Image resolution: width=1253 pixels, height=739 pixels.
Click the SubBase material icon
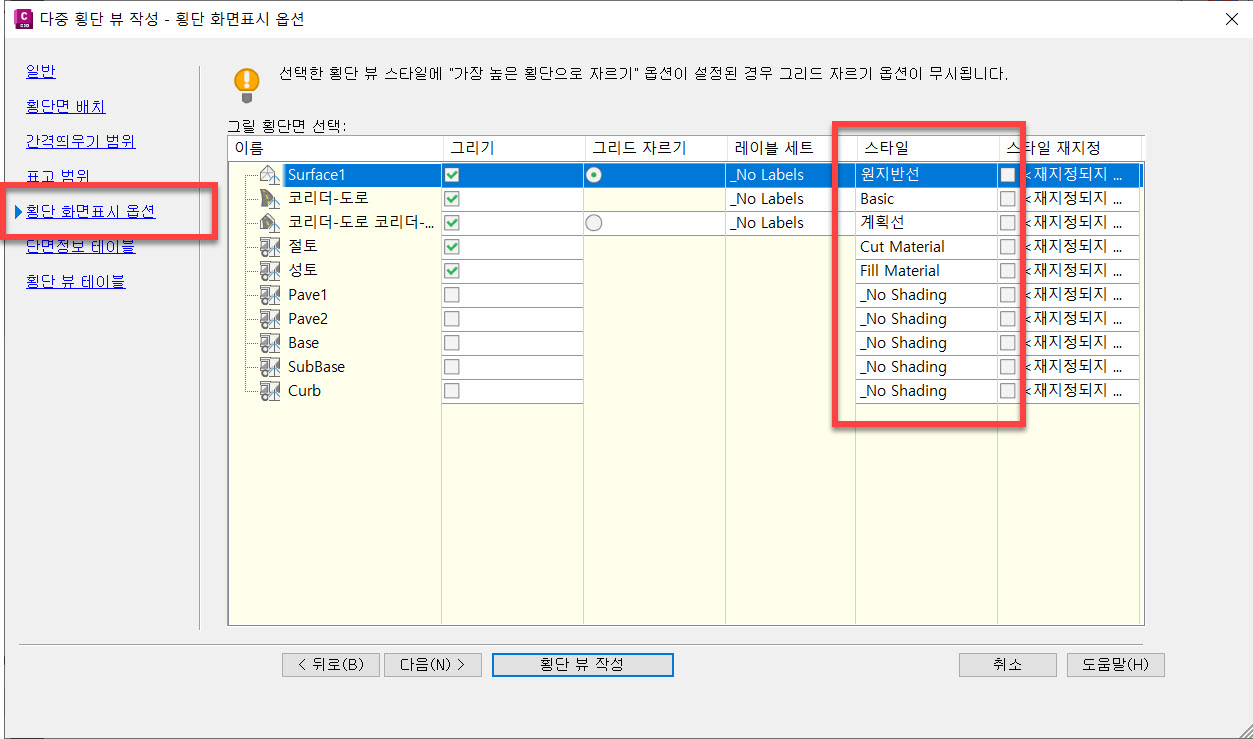pyautogui.click(x=269, y=367)
